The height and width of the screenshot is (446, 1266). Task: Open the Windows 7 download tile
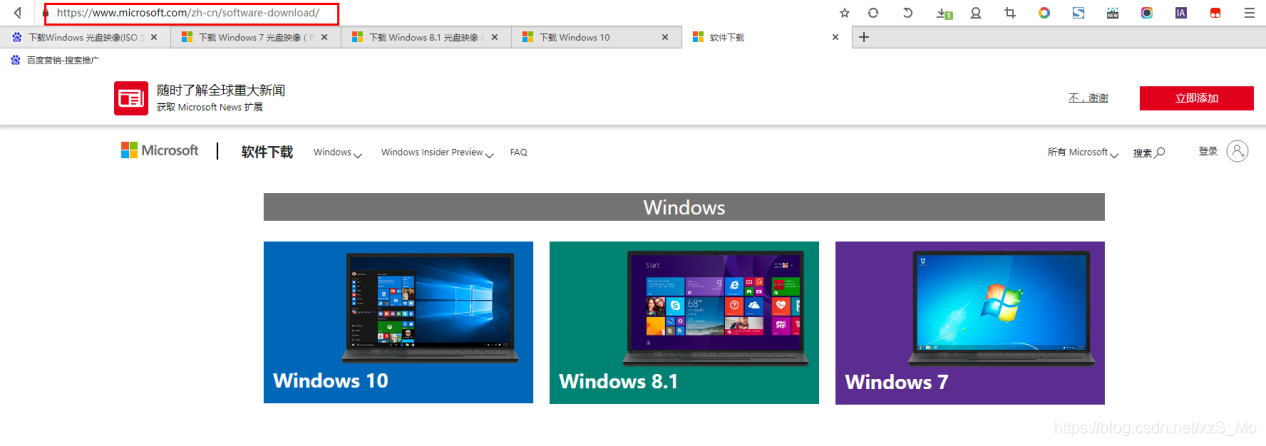(970, 322)
